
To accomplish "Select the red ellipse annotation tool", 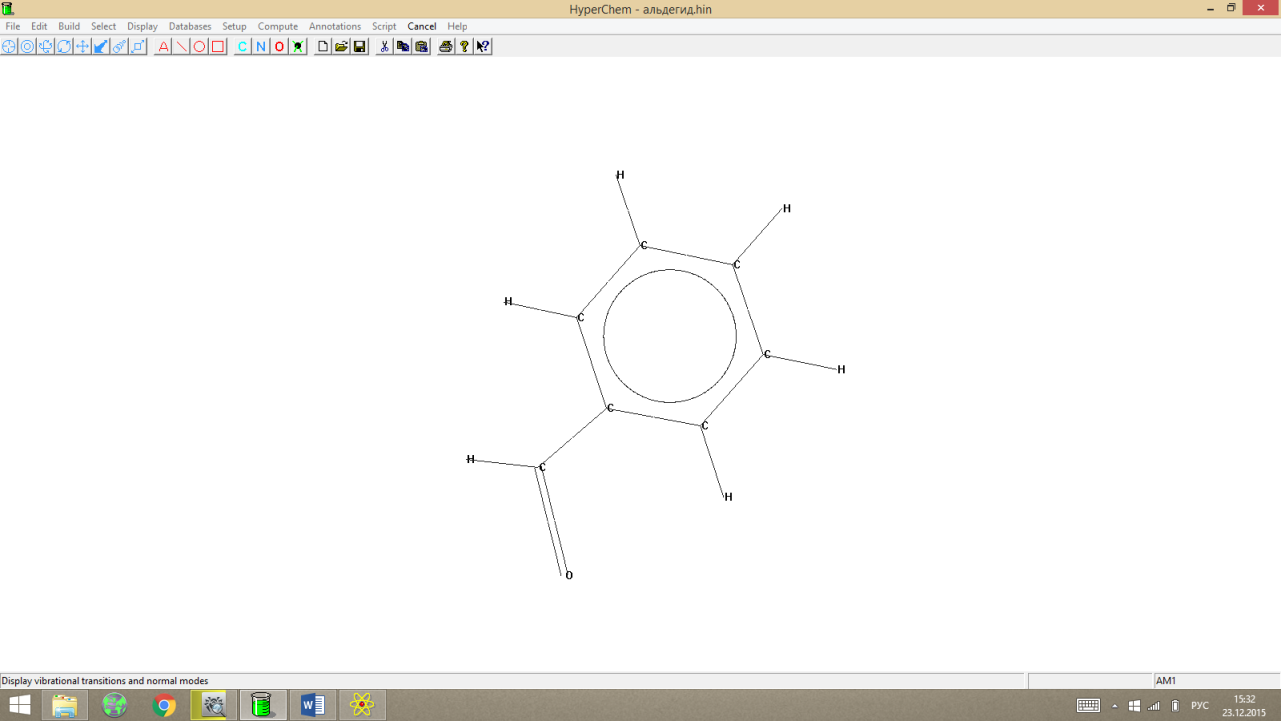I will (200, 46).
